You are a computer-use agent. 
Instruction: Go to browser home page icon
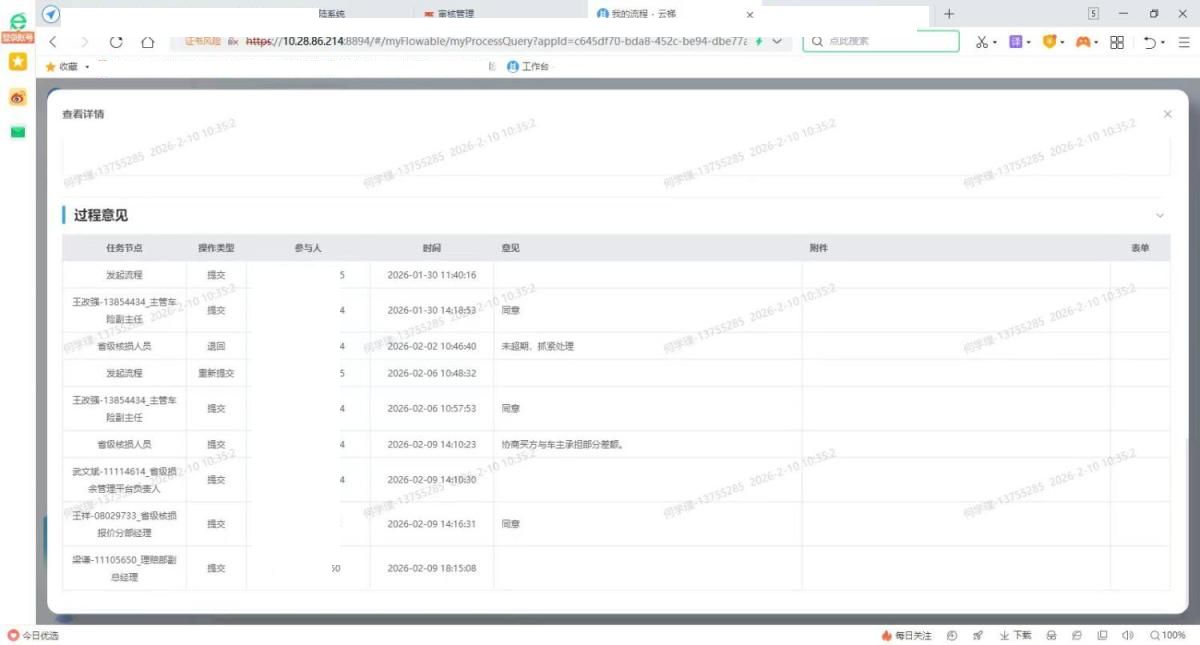tap(147, 42)
